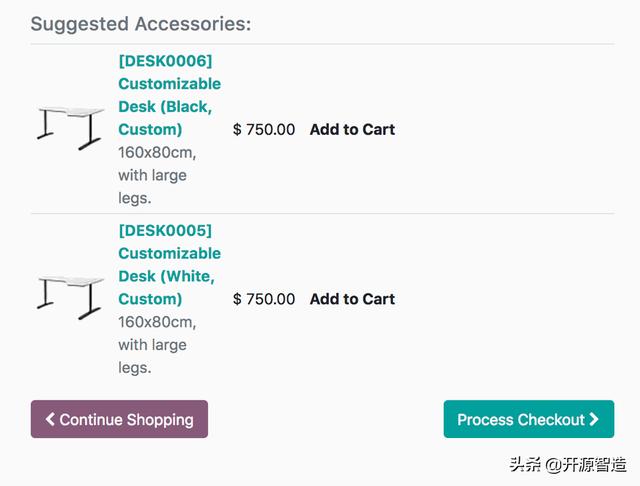Click the $750.00 price of the white desk
The height and width of the screenshot is (486, 640).
click(264, 299)
